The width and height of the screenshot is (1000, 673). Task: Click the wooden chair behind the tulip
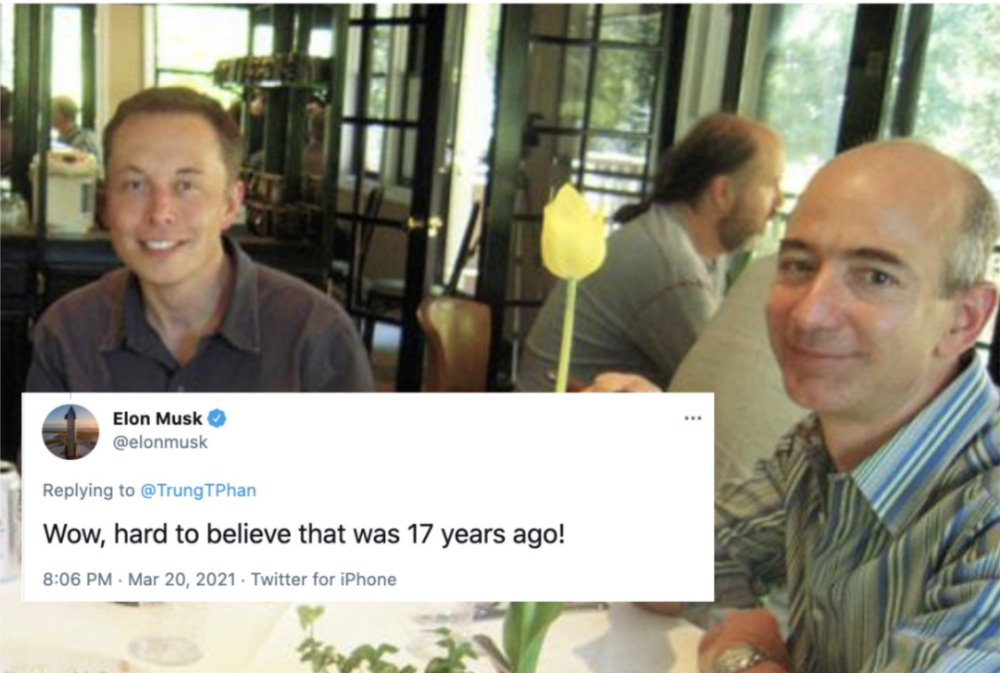click(455, 344)
